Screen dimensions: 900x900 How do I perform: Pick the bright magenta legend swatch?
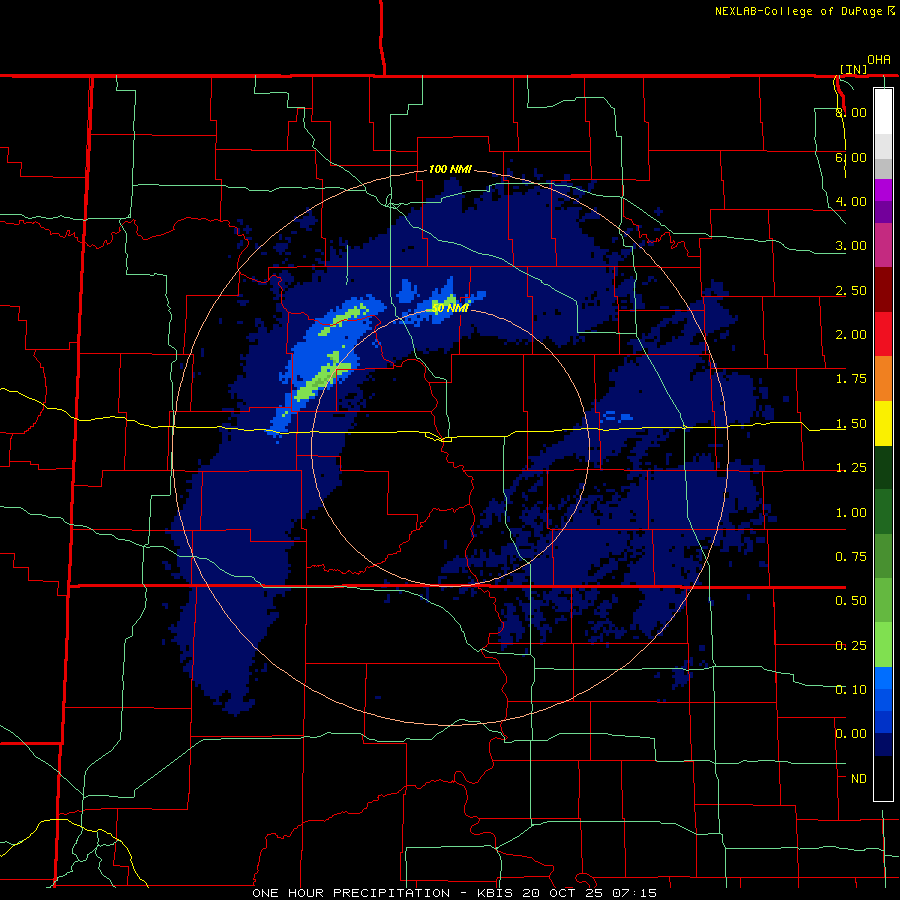point(883,190)
